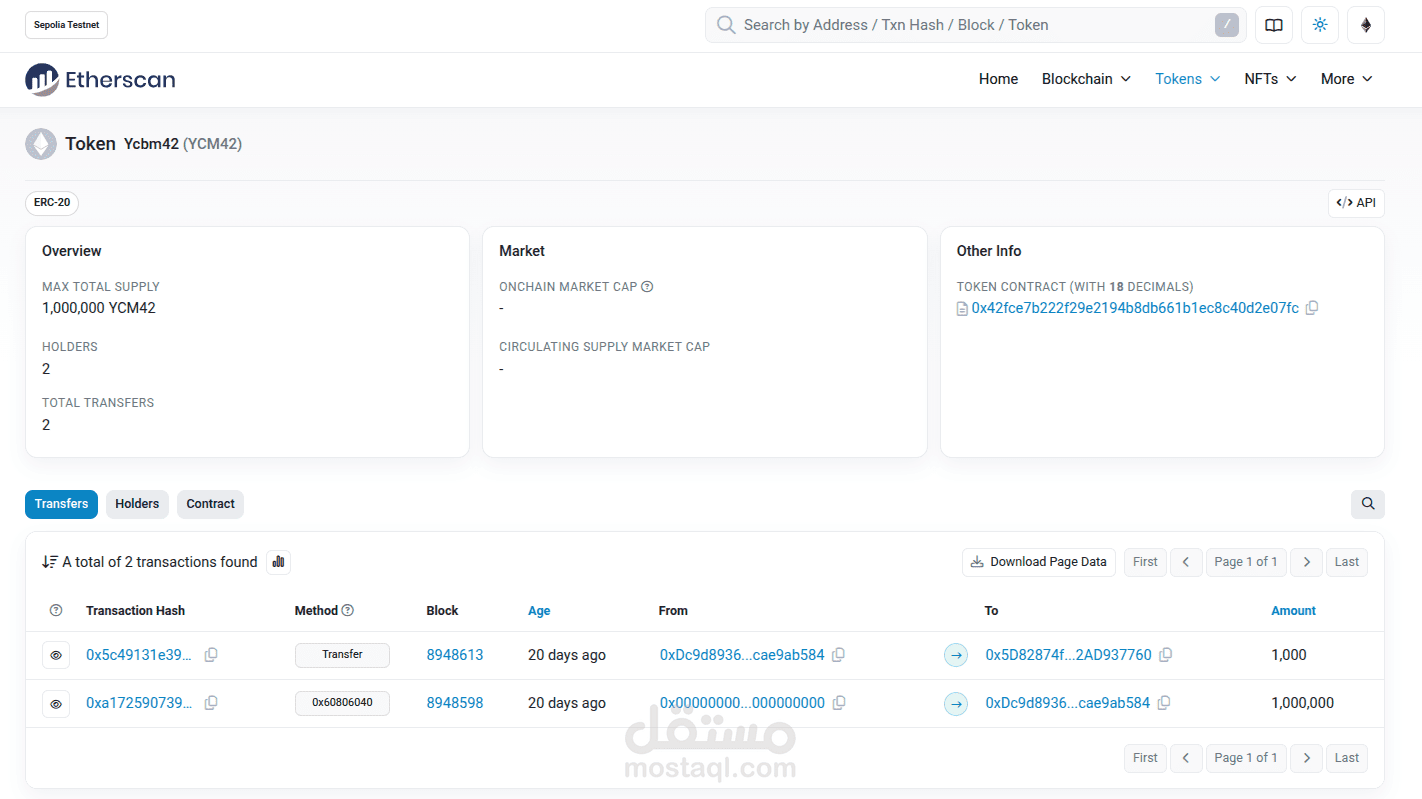The image size is (1422, 799).
Task: Copy To address in 1,000,000 row
Action: [x=1164, y=703]
